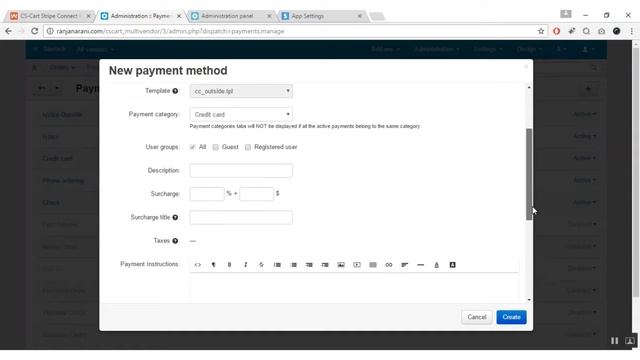Image resolution: width=640 pixels, height=360 pixels.
Task: Click the dialog scroll up arrow
Action: click(x=529, y=87)
